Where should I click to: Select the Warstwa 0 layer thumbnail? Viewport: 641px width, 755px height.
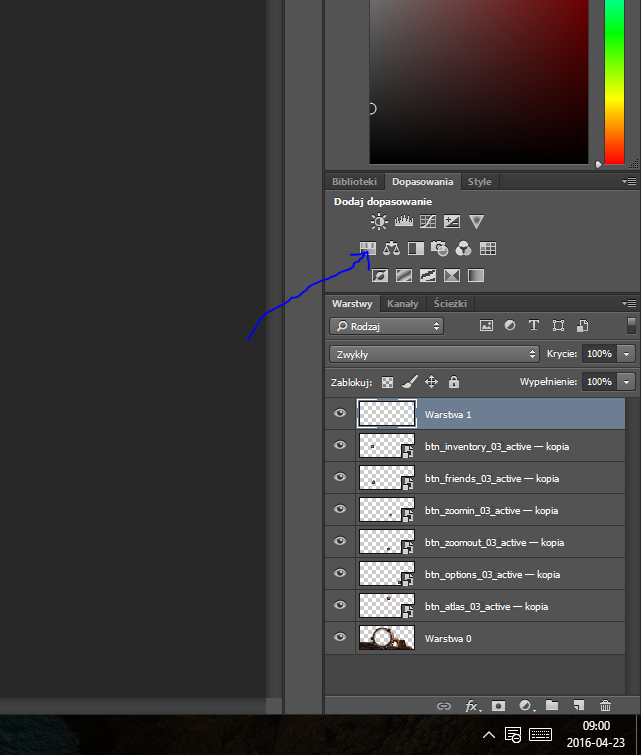(387, 638)
